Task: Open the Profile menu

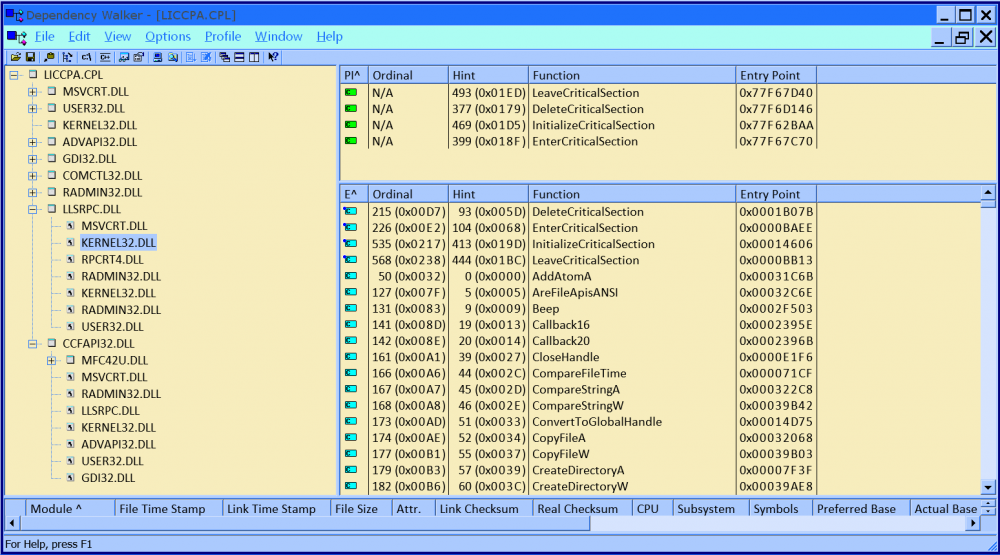Action: (223, 37)
